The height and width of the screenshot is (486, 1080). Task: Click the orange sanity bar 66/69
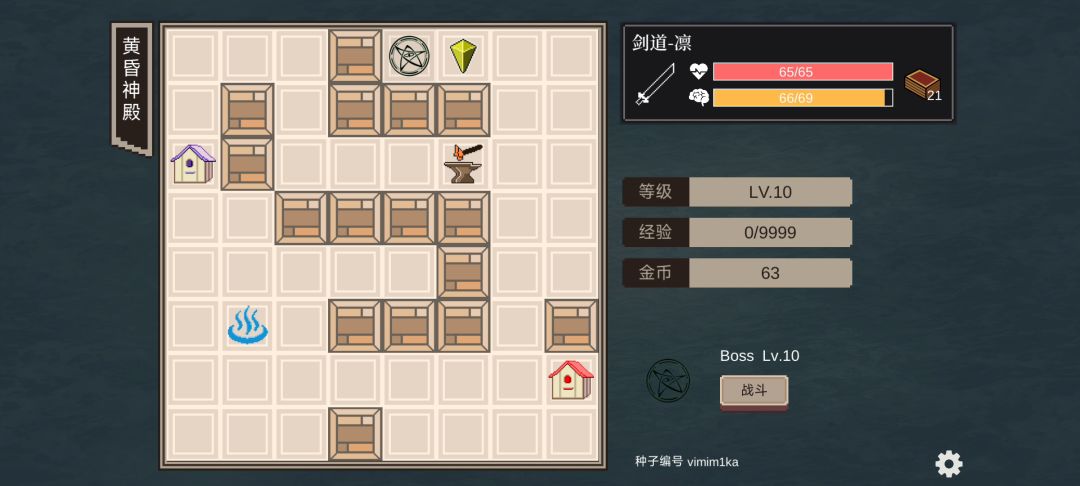click(803, 98)
